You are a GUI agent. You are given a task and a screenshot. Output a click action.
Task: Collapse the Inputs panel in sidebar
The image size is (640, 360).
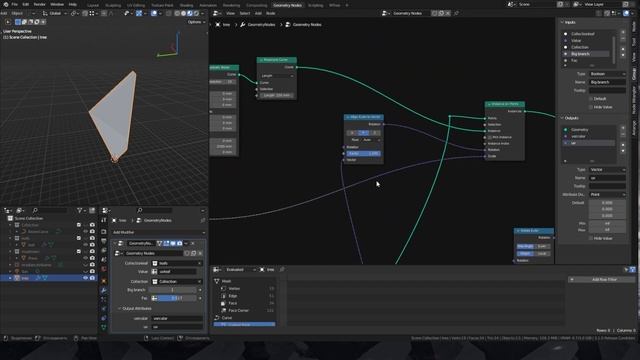[562, 22]
